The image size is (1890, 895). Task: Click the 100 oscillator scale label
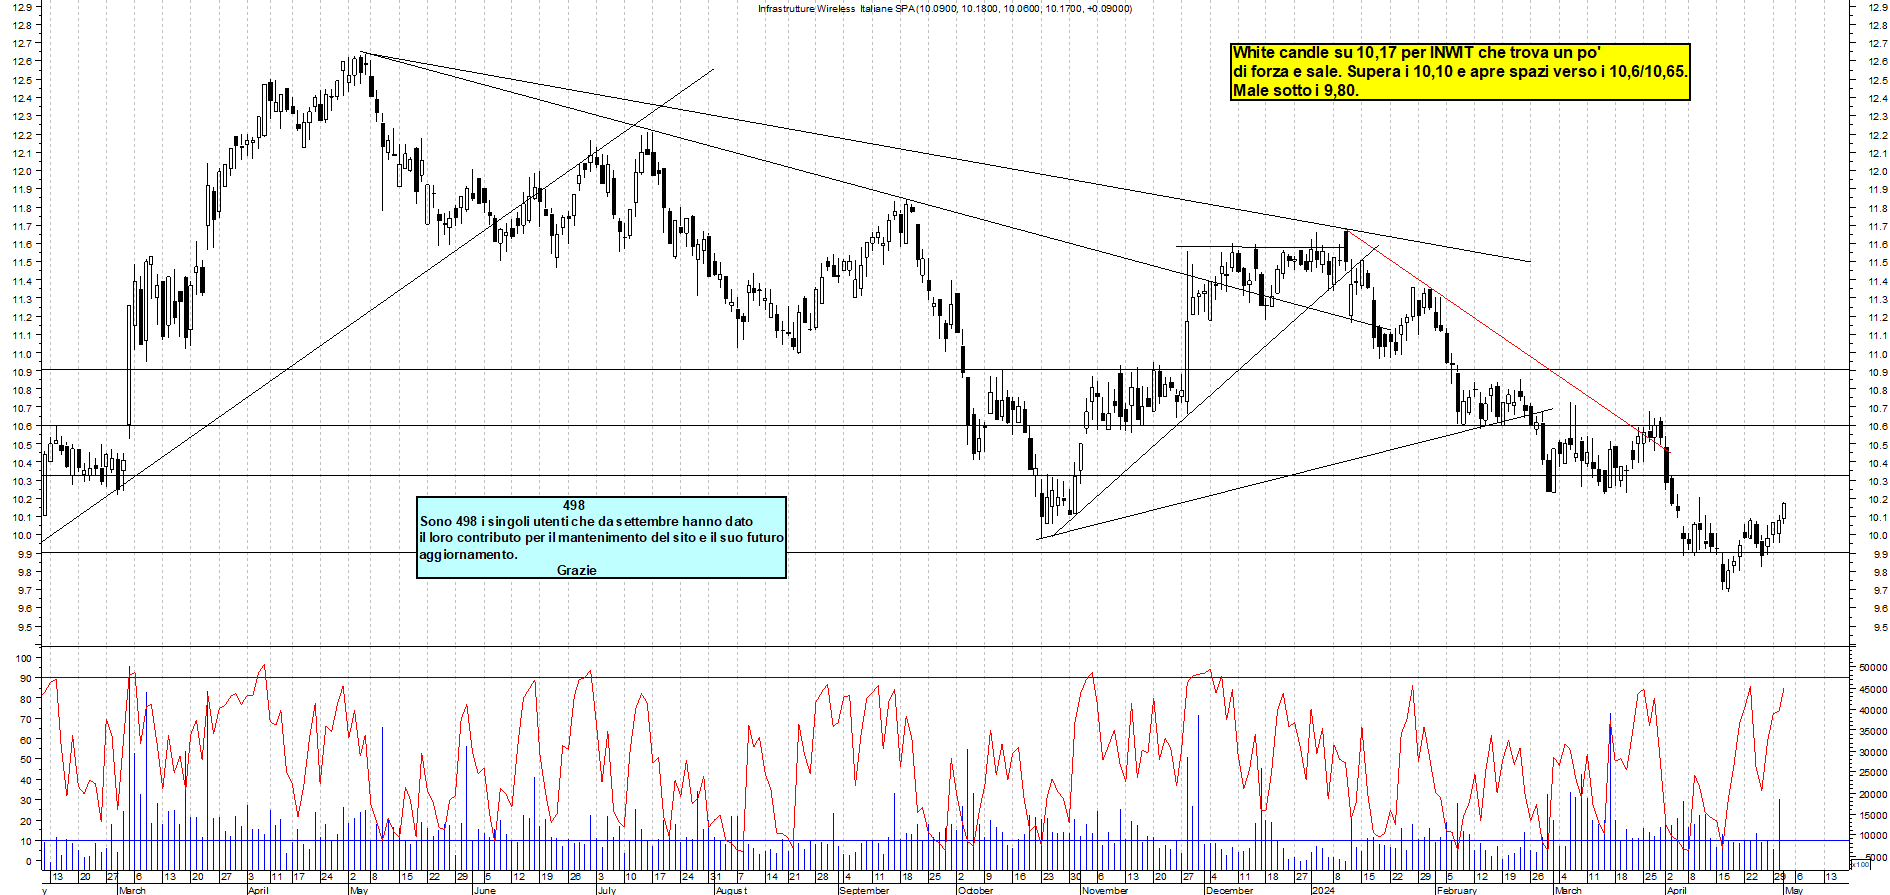click(x=24, y=659)
